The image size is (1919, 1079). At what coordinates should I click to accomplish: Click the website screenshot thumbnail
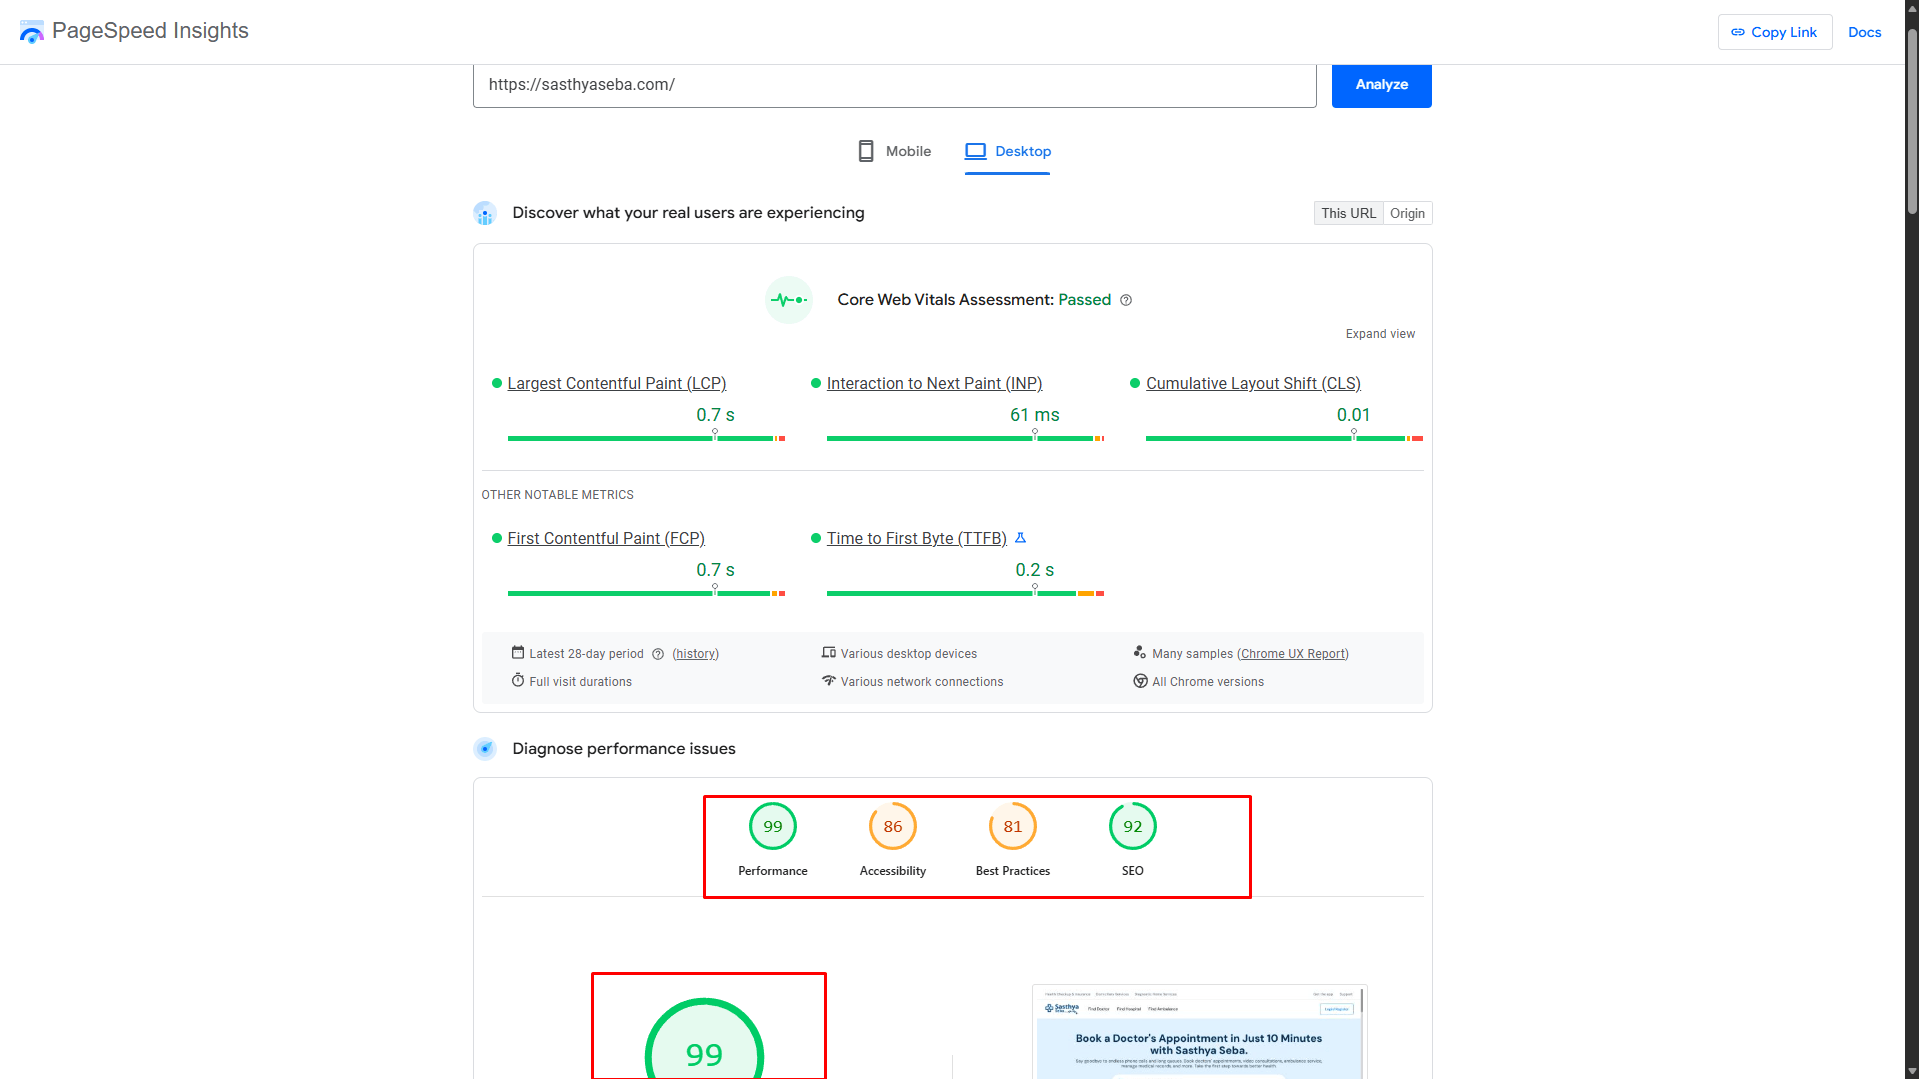click(1200, 1031)
